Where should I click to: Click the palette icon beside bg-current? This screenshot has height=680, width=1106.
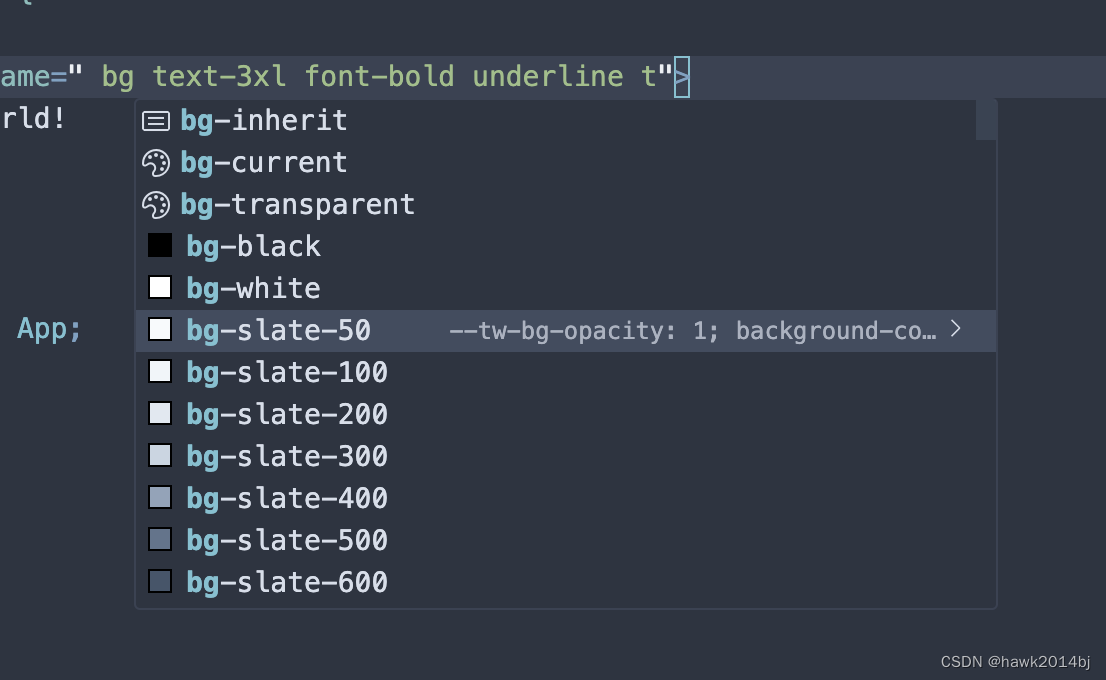coord(156,163)
